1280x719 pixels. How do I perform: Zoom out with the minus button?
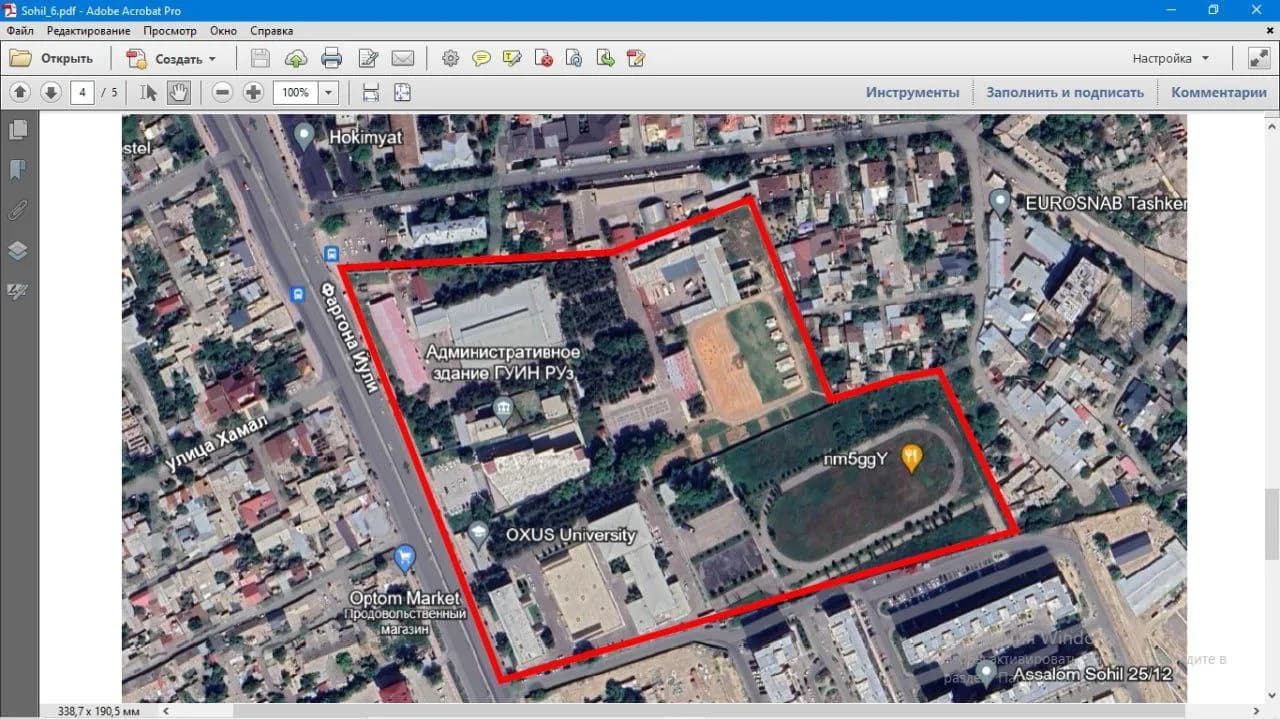[223, 93]
